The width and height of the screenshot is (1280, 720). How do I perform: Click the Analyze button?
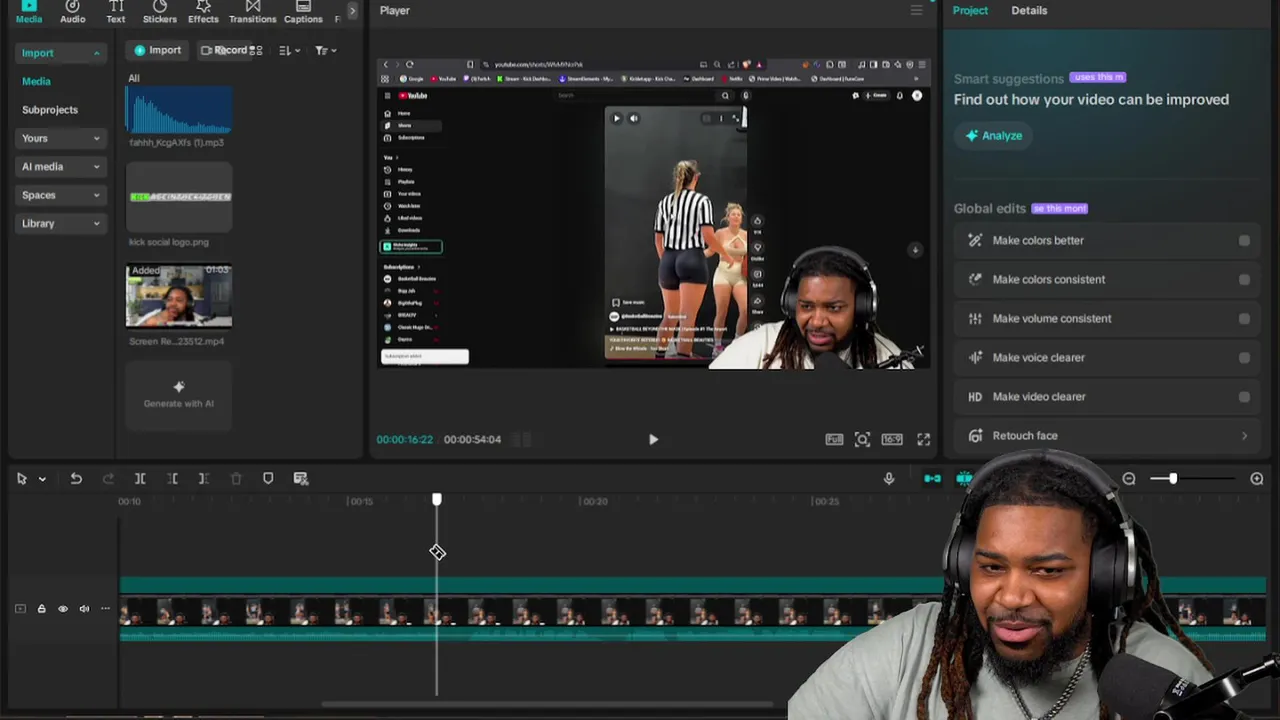[x=993, y=136]
